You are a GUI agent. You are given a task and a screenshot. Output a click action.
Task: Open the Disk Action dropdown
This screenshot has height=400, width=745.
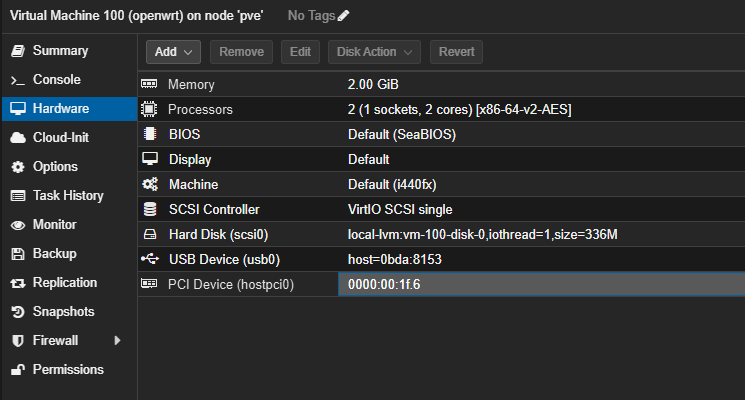click(375, 51)
